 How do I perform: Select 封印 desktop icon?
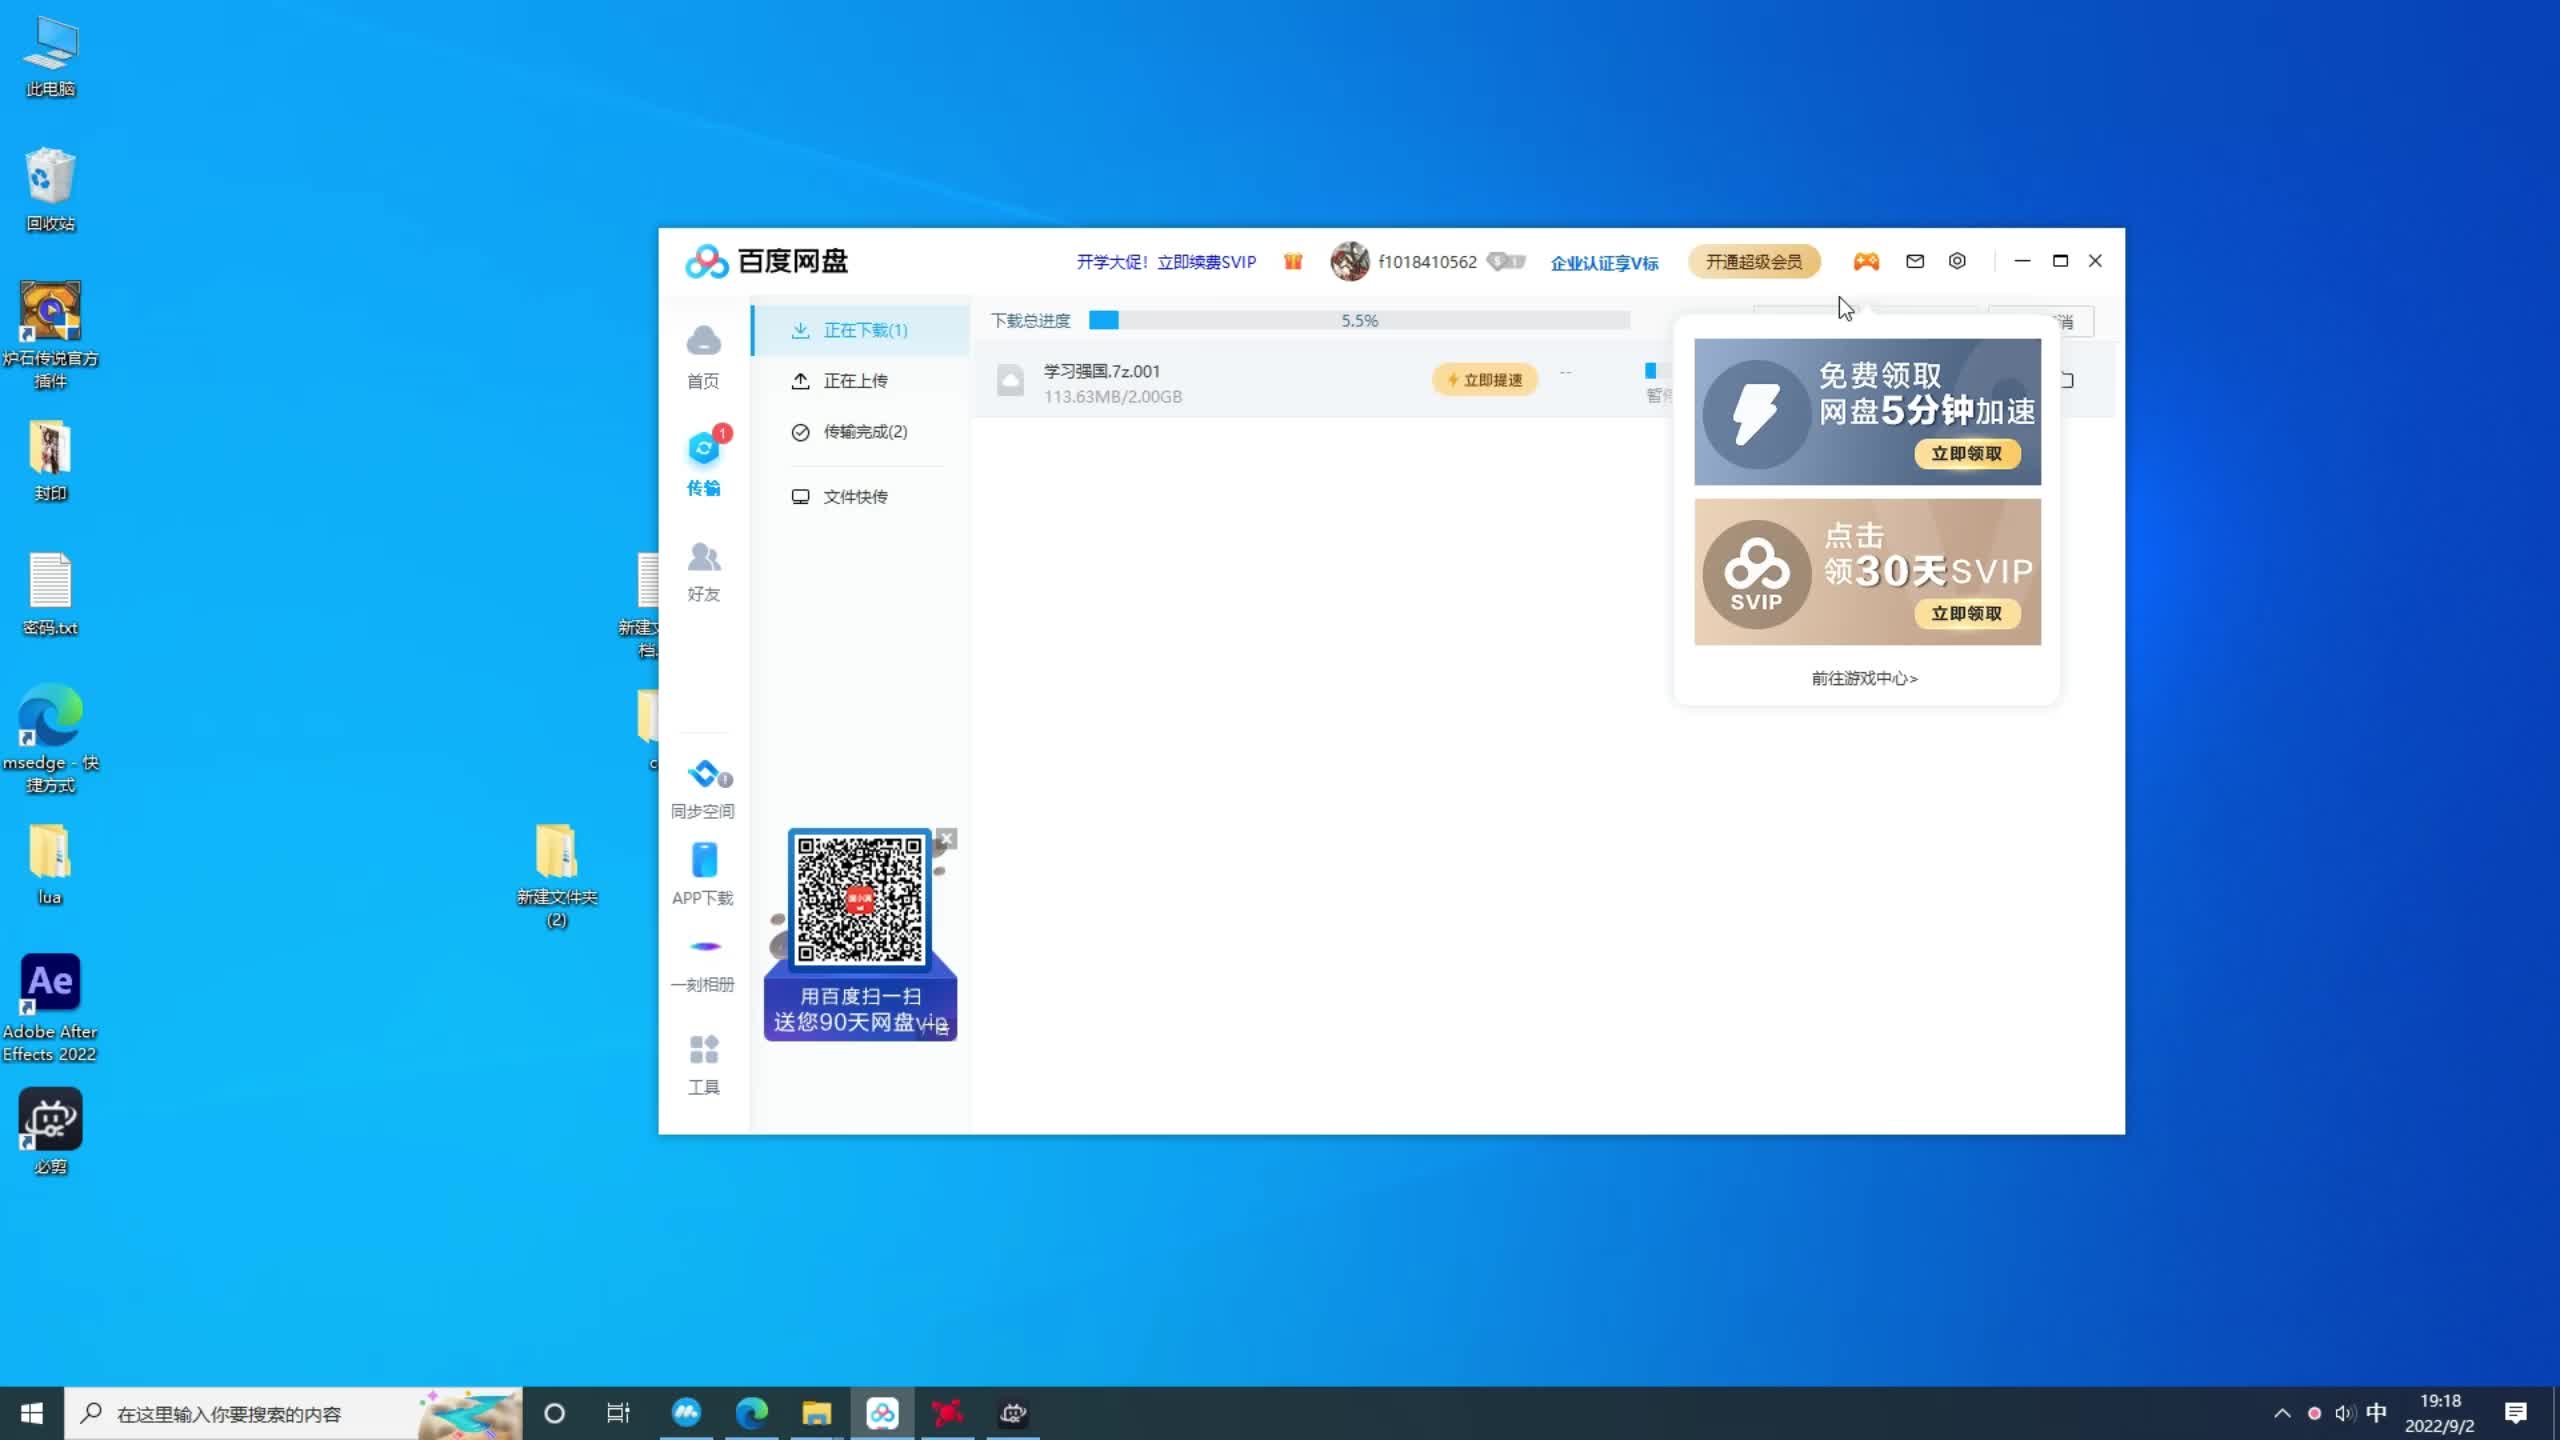coord(50,461)
